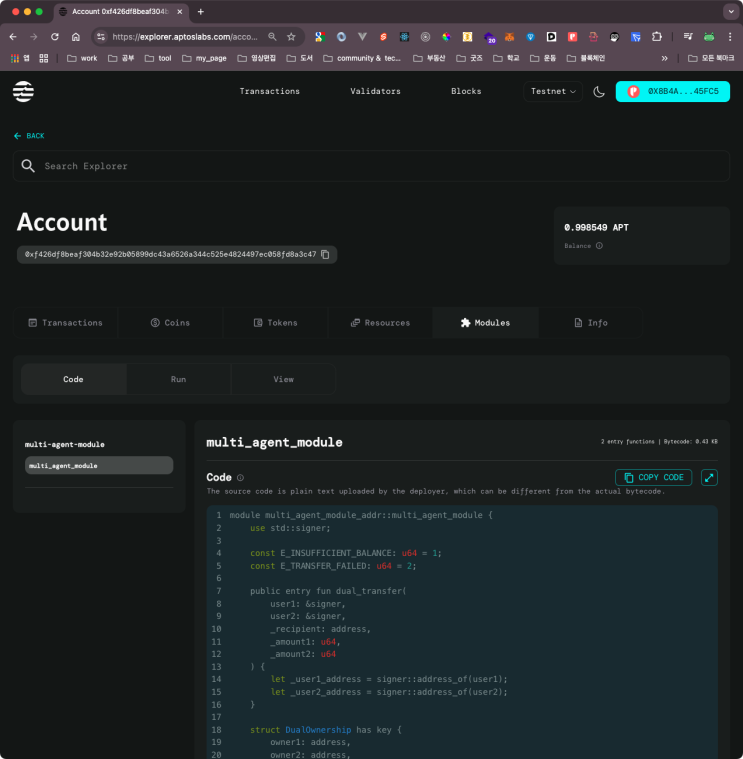Close the Account 0xf426df8beaf304b tab
743x759 pixels.
click(x=180, y=12)
